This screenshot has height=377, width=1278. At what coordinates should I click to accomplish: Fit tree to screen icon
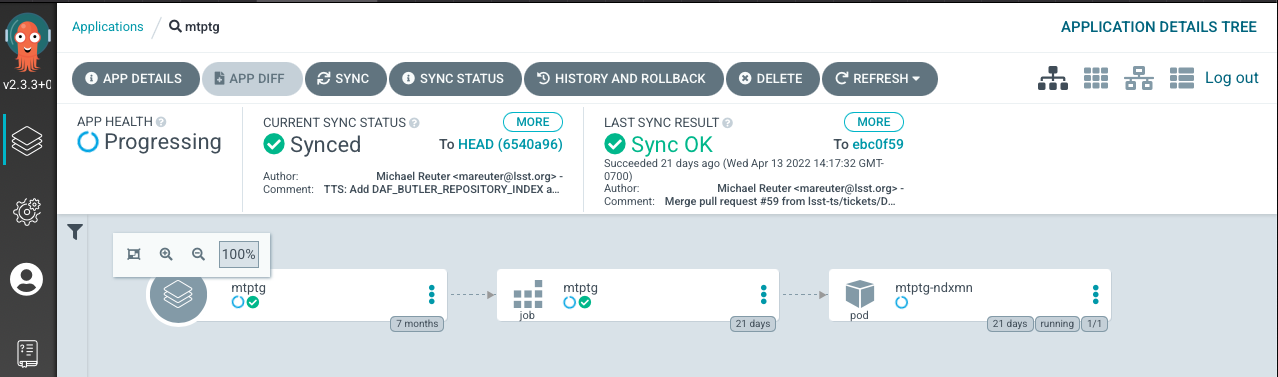pos(134,254)
